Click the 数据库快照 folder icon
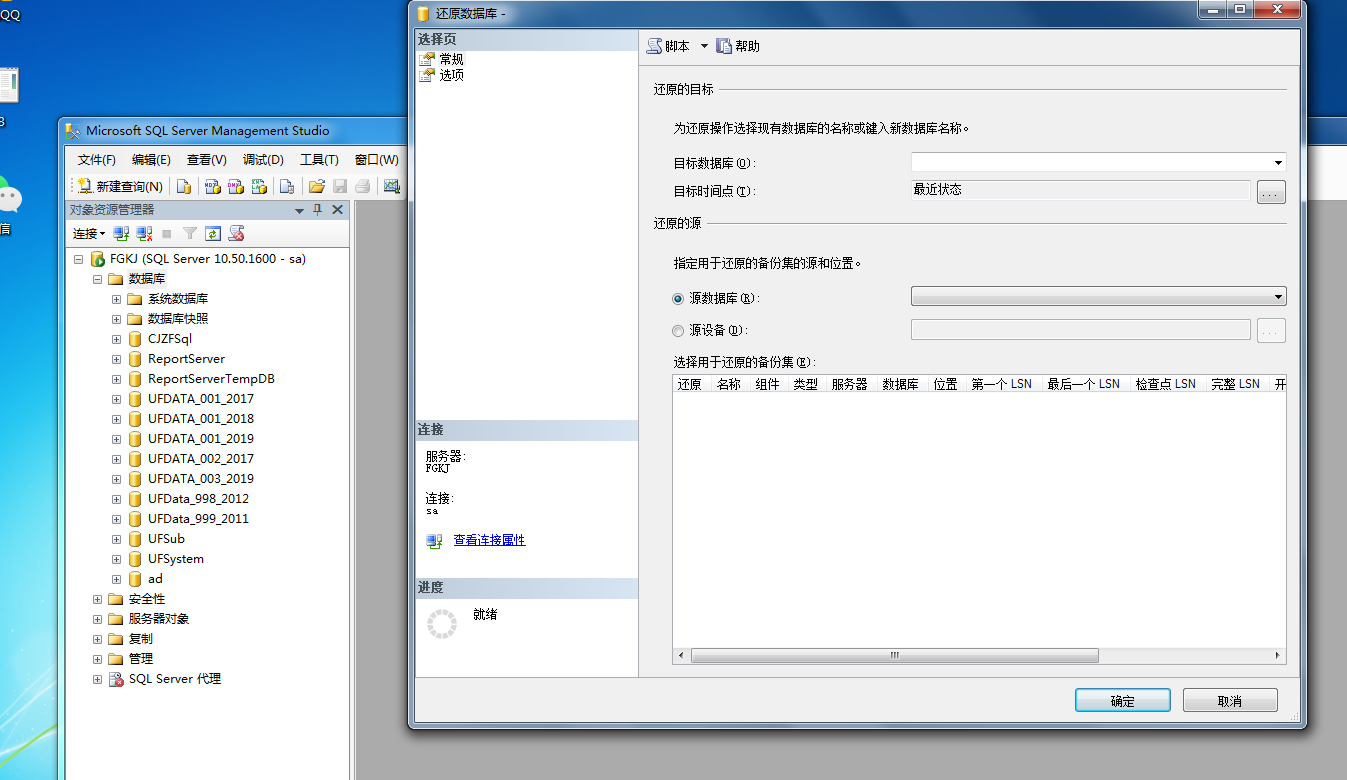 click(x=135, y=319)
